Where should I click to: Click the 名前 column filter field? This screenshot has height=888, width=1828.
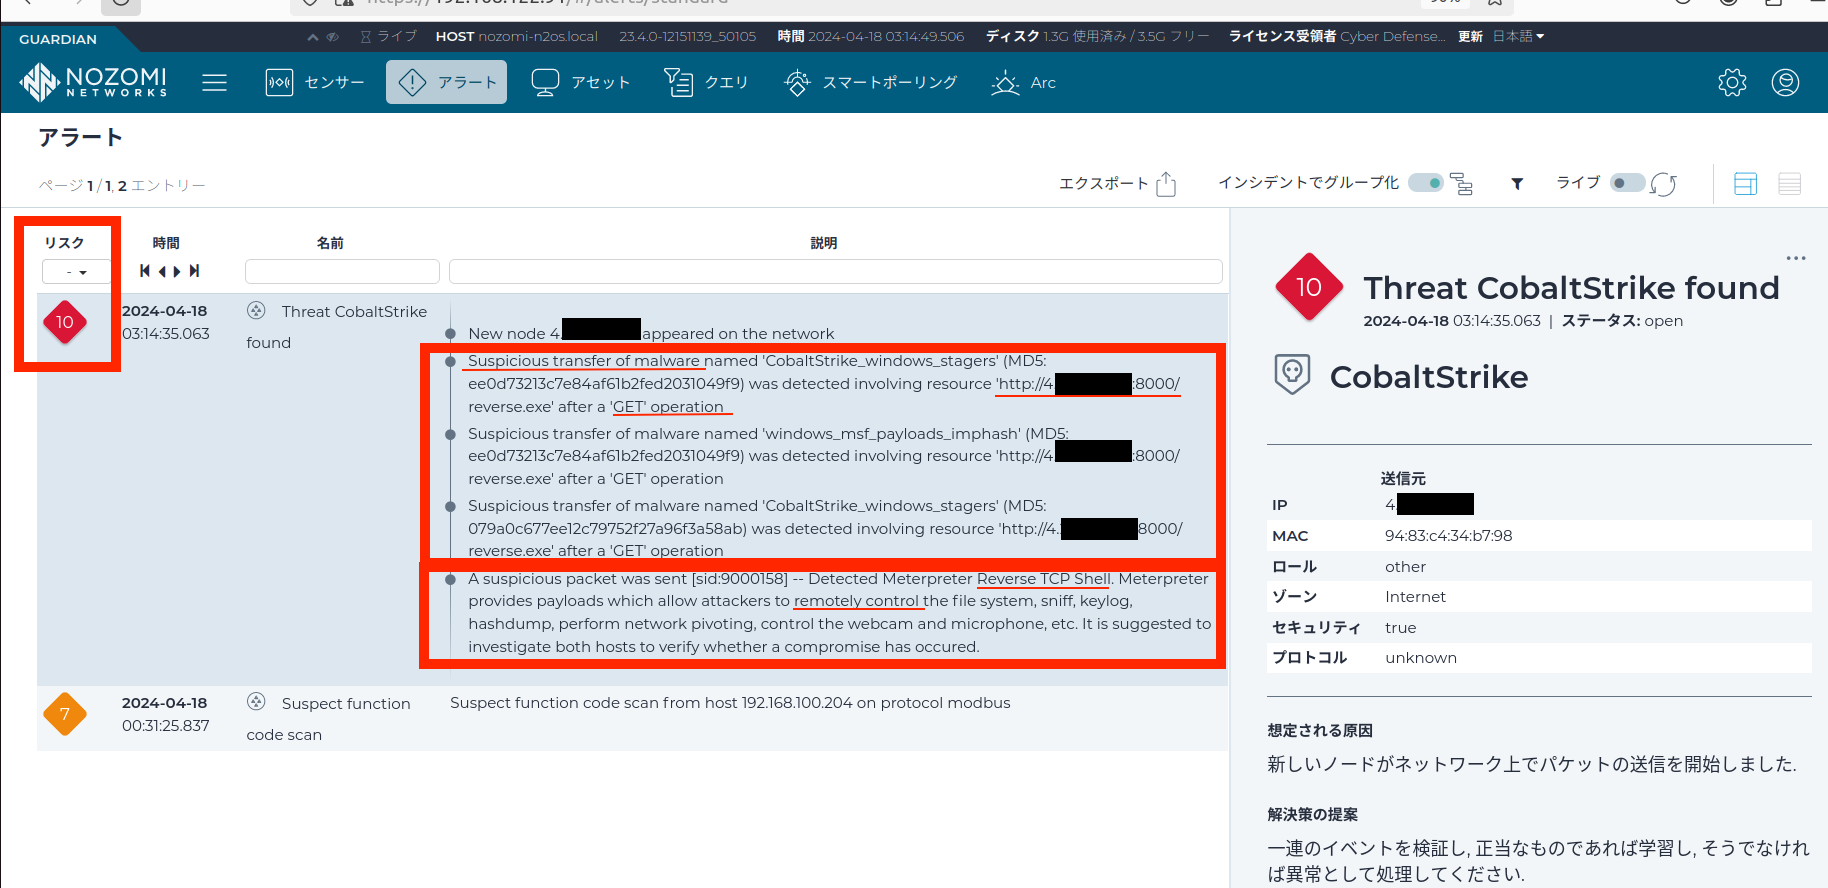pyautogui.click(x=342, y=272)
